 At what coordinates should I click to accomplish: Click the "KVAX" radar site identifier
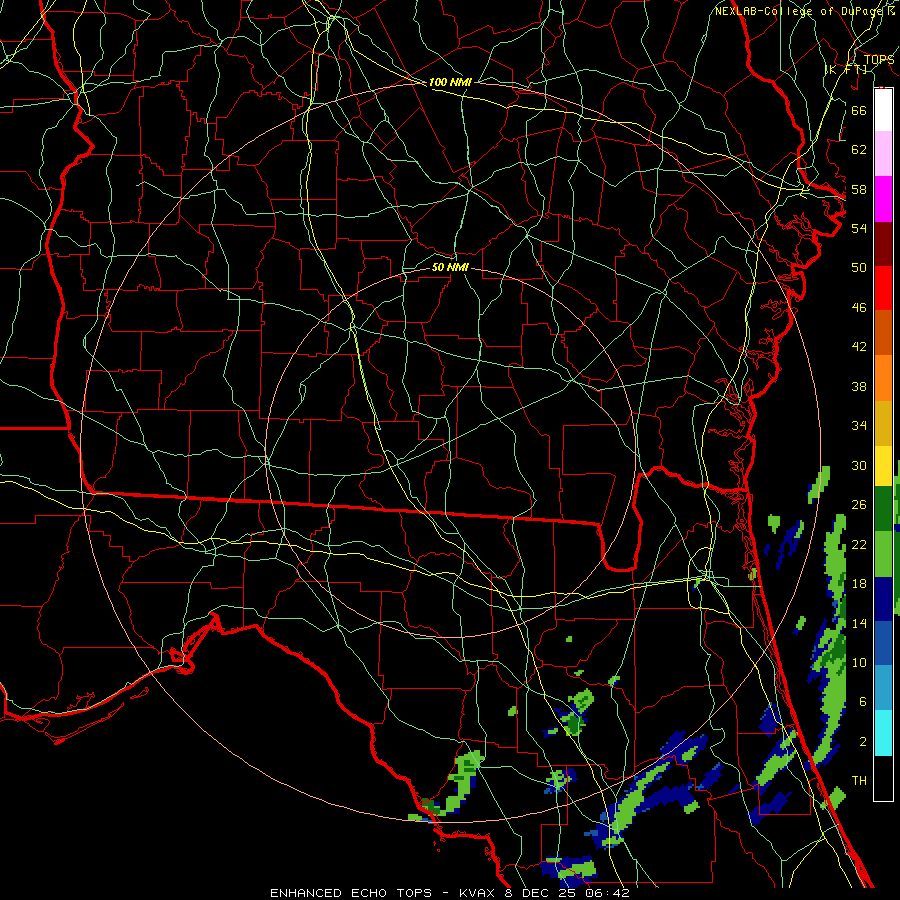point(478,893)
